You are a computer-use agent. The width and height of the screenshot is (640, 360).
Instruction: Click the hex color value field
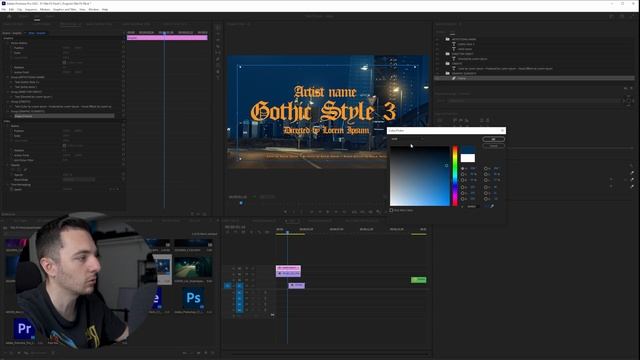tap(472, 207)
